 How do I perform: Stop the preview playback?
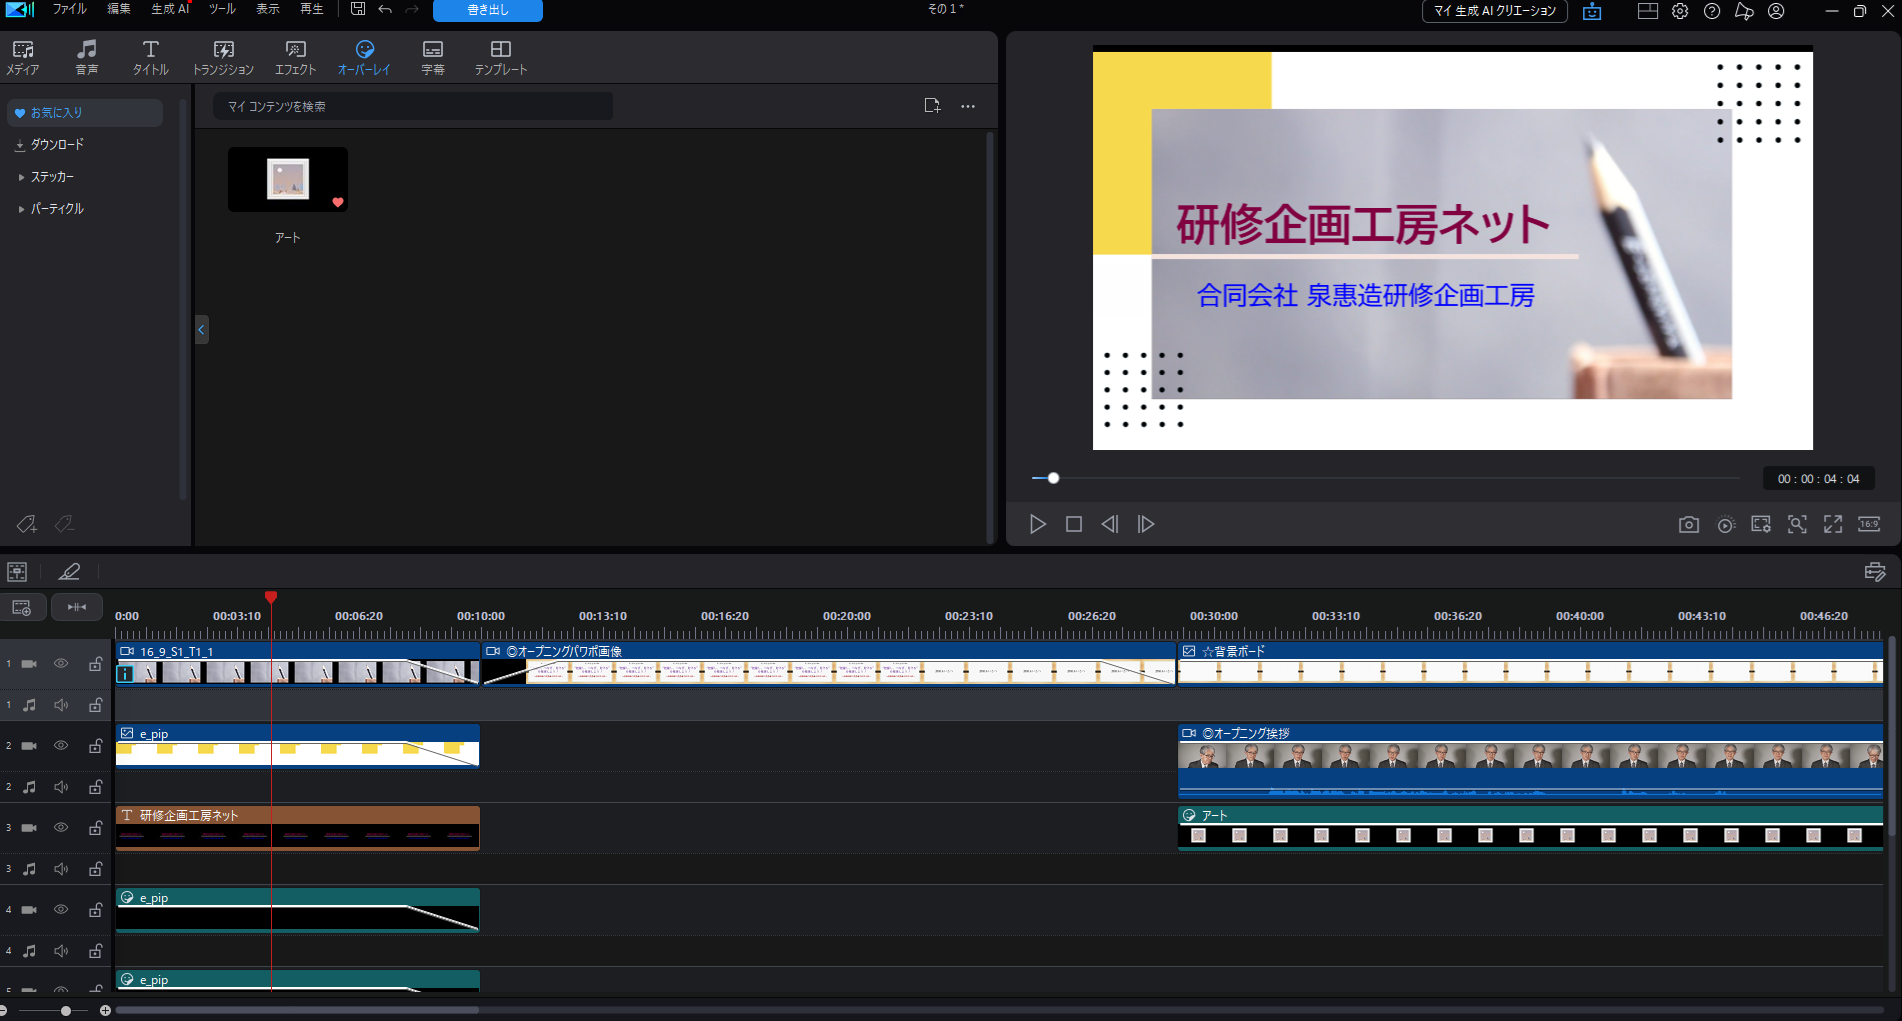coord(1074,524)
